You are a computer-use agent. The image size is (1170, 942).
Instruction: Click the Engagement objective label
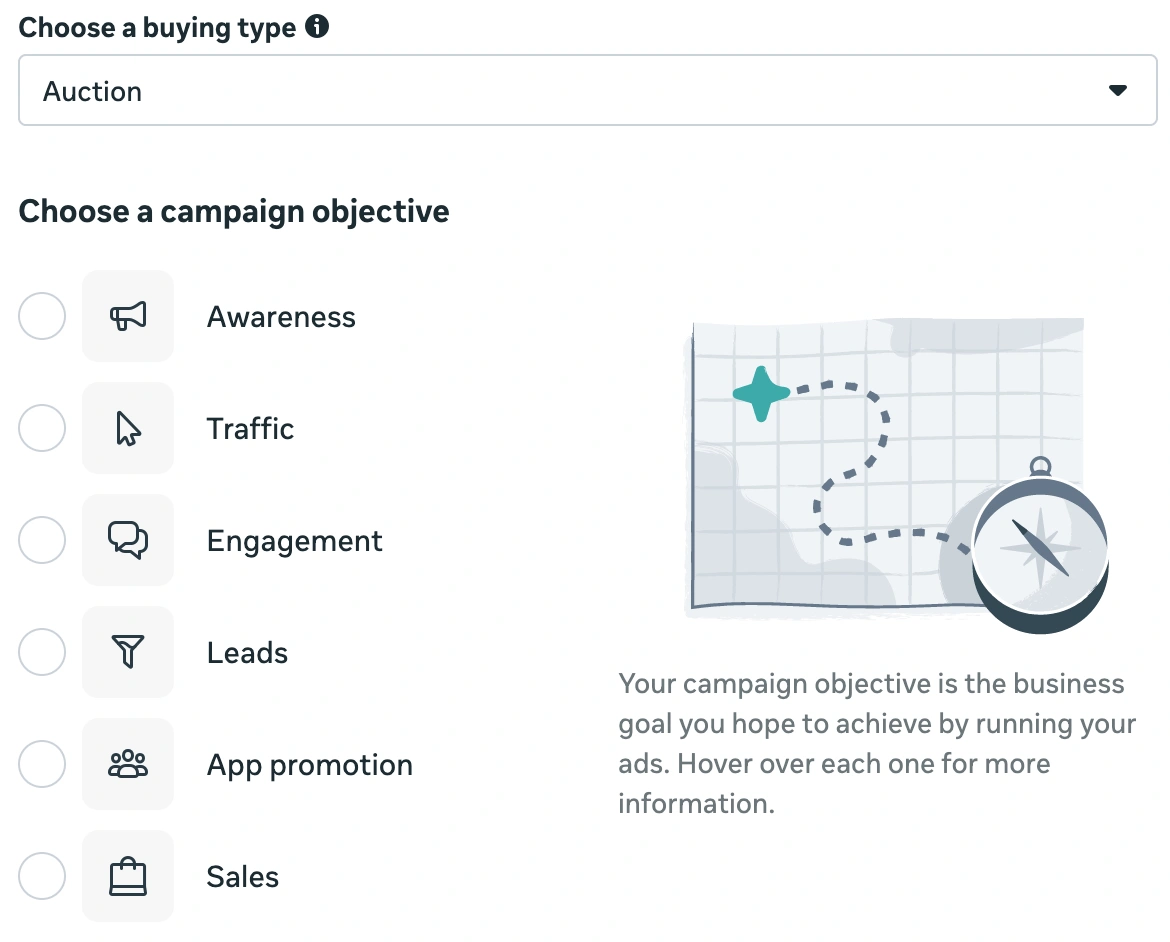(294, 540)
